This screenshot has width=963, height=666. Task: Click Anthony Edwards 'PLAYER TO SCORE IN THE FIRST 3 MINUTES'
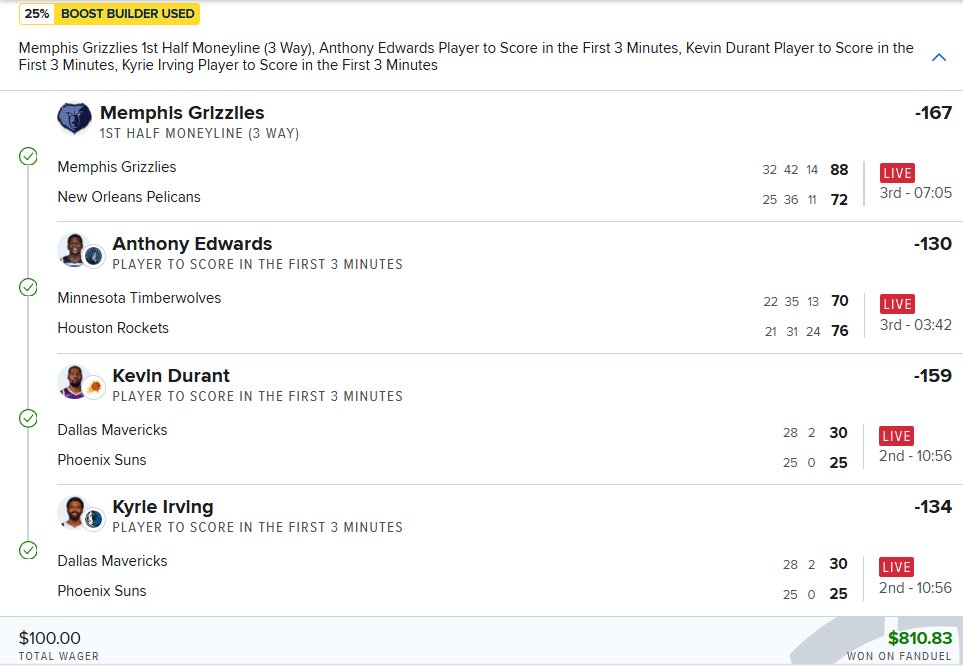tap(257, 264)
